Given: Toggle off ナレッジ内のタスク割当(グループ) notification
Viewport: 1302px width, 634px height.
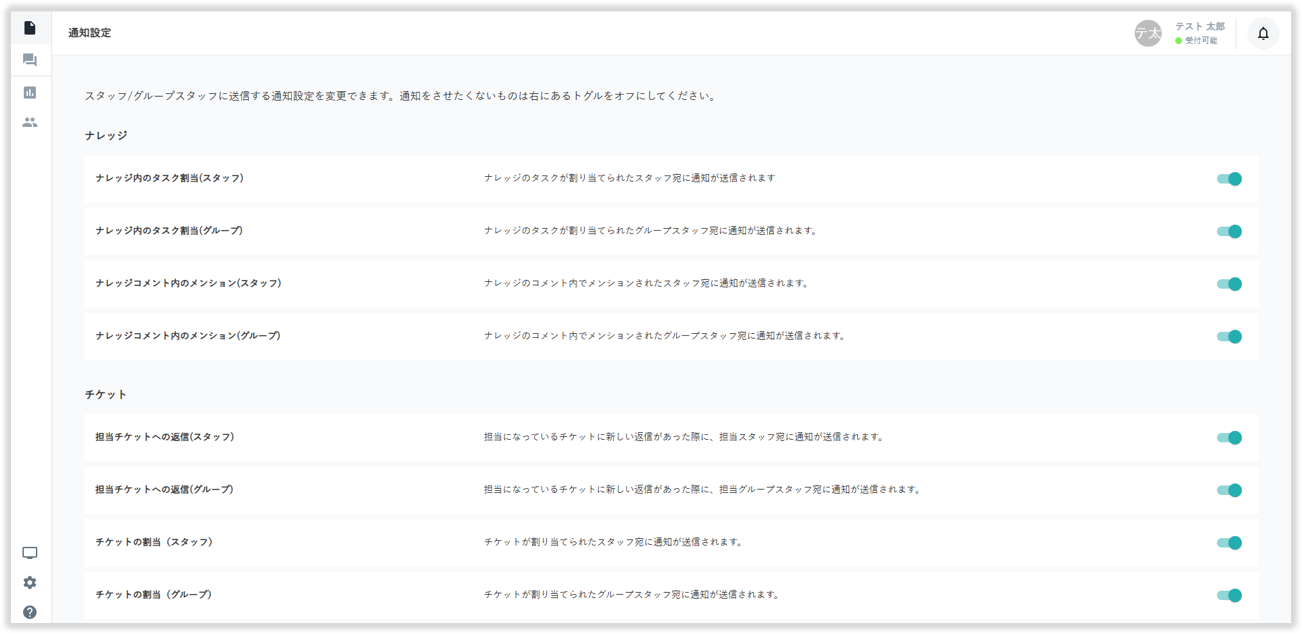Looking at the screenshot, I should [x=1229, y=231].
